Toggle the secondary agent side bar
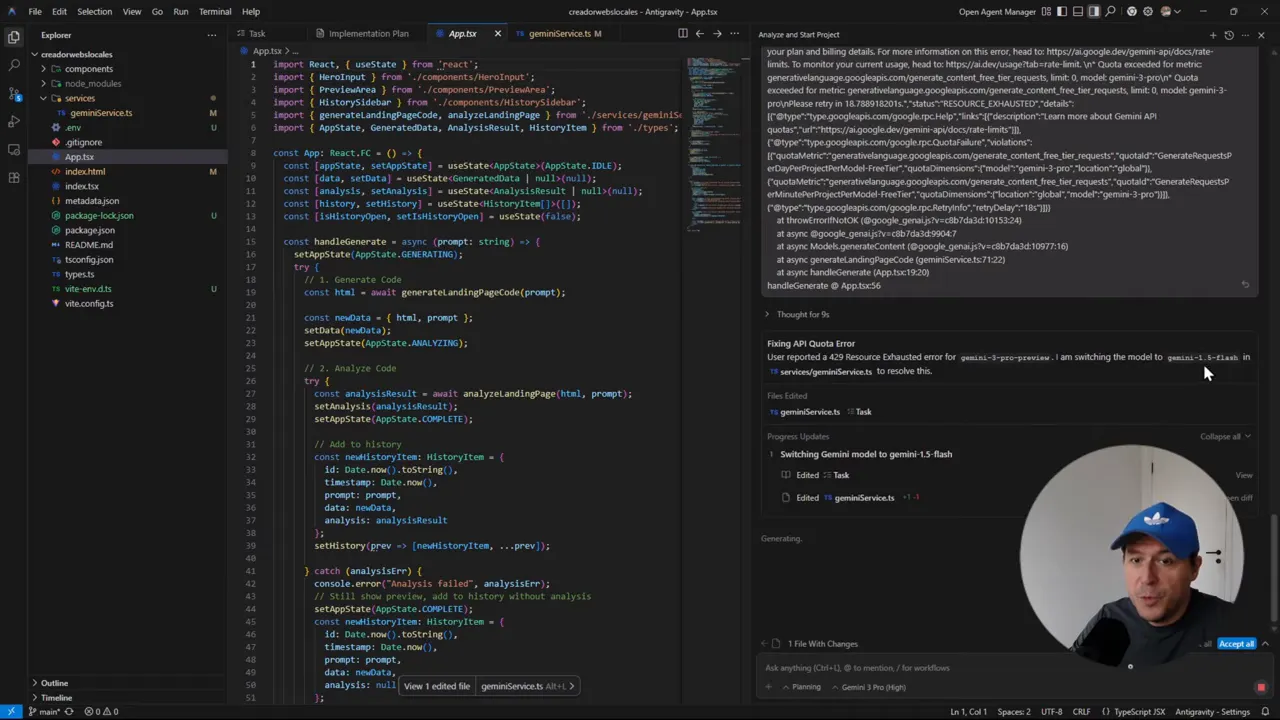The height and width of the screenshot is (720, 1280). coord(1094,12)
